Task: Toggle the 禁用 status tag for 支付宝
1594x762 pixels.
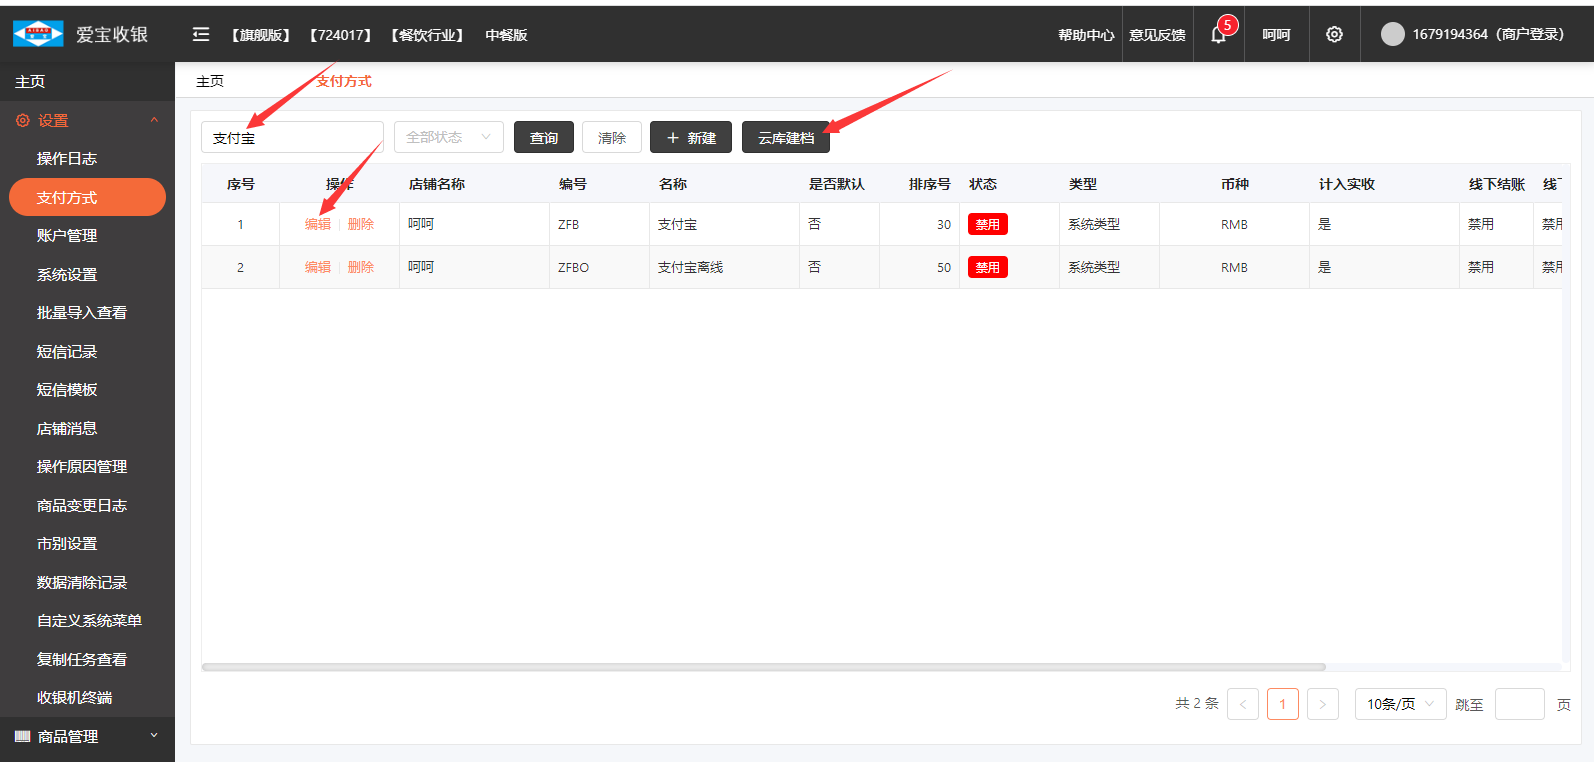Action: click(987, 225)
